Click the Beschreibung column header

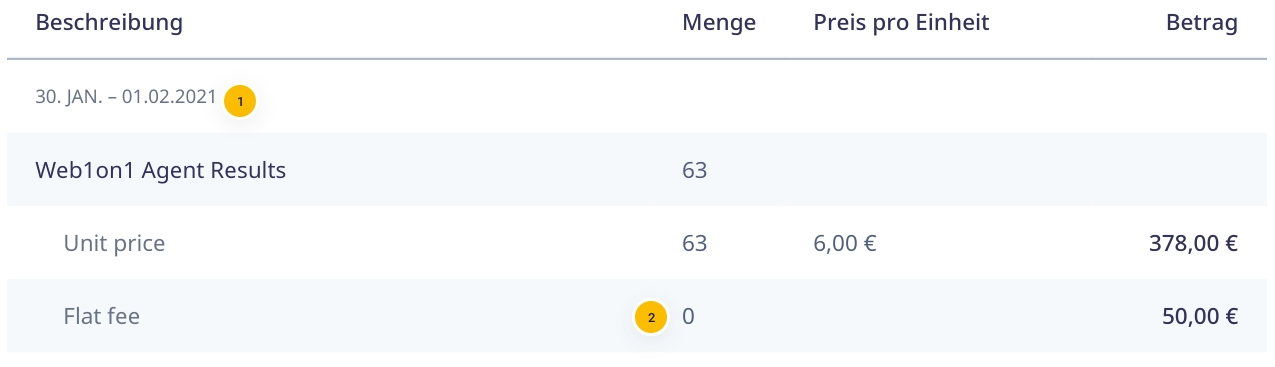click(x=109, y=22)
